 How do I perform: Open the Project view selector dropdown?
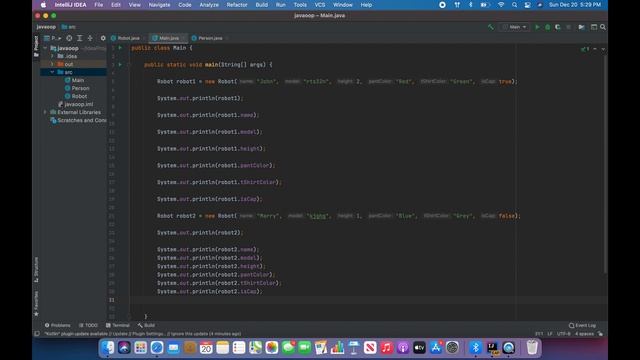(53, 38)
